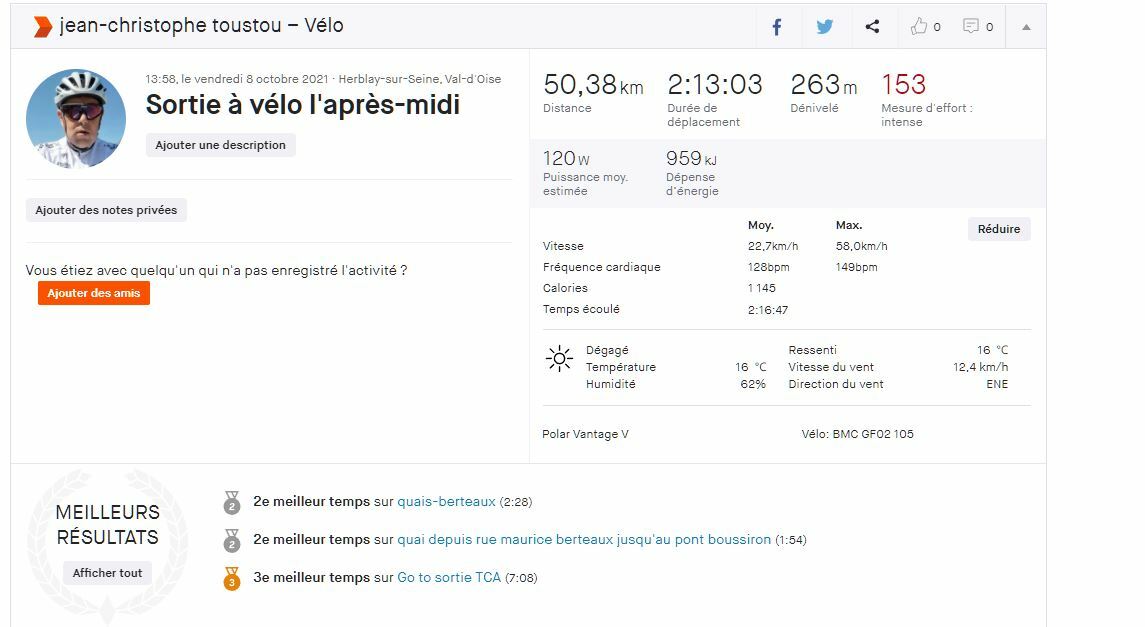Click the athlete profile photo
This screenshot has height=627, width=1145.
tap(76, 118)
